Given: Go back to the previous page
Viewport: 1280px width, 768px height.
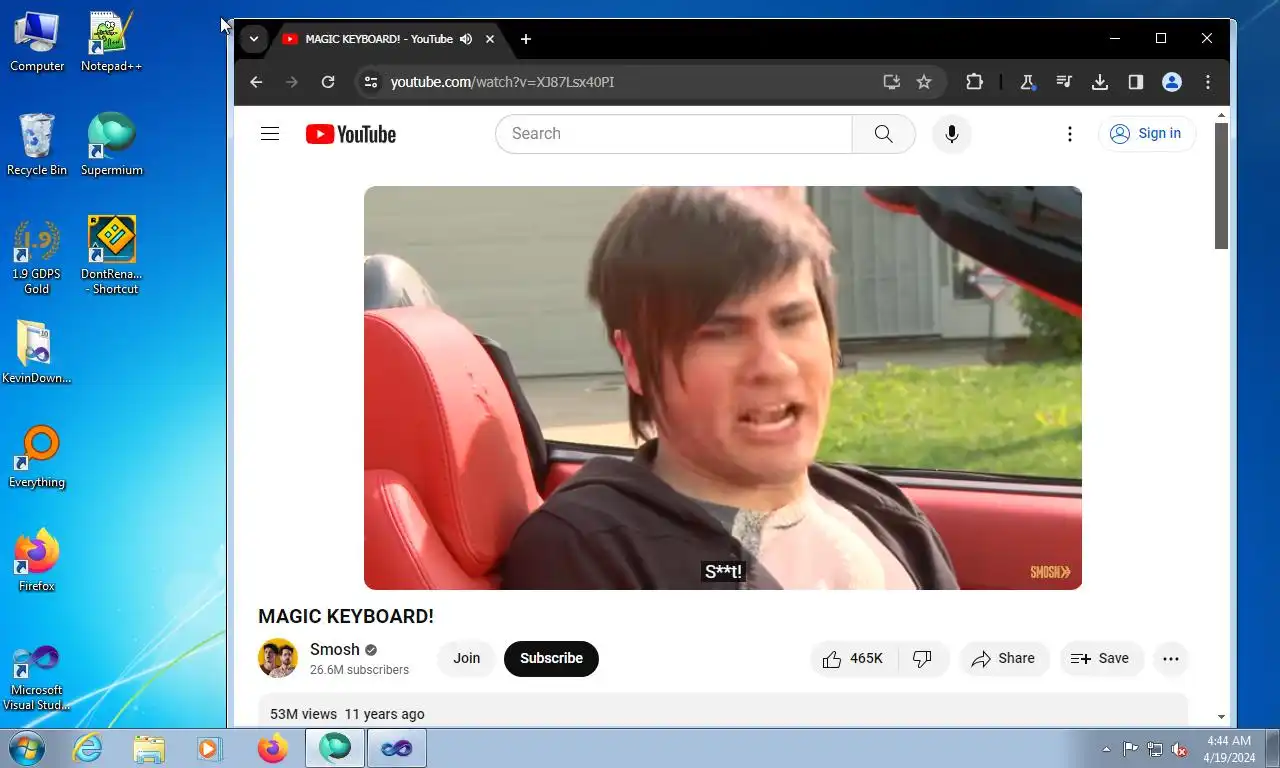Looking at the screenshot, I should coord(256,82).
